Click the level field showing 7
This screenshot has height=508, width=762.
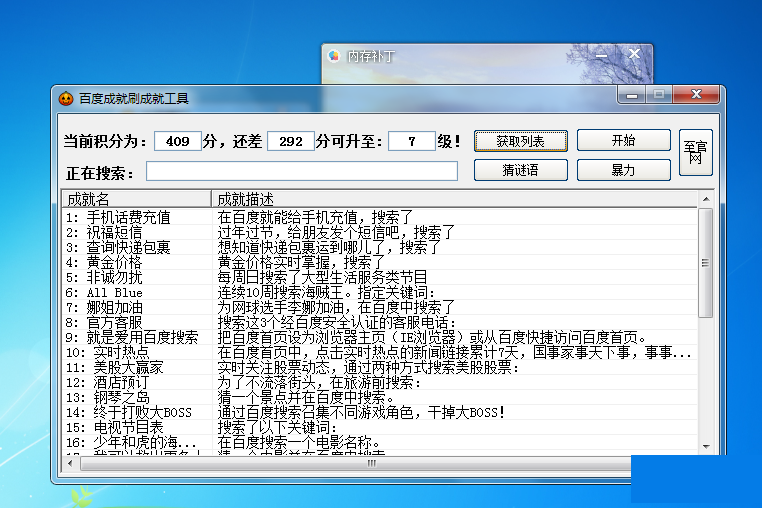pos(412,141)
